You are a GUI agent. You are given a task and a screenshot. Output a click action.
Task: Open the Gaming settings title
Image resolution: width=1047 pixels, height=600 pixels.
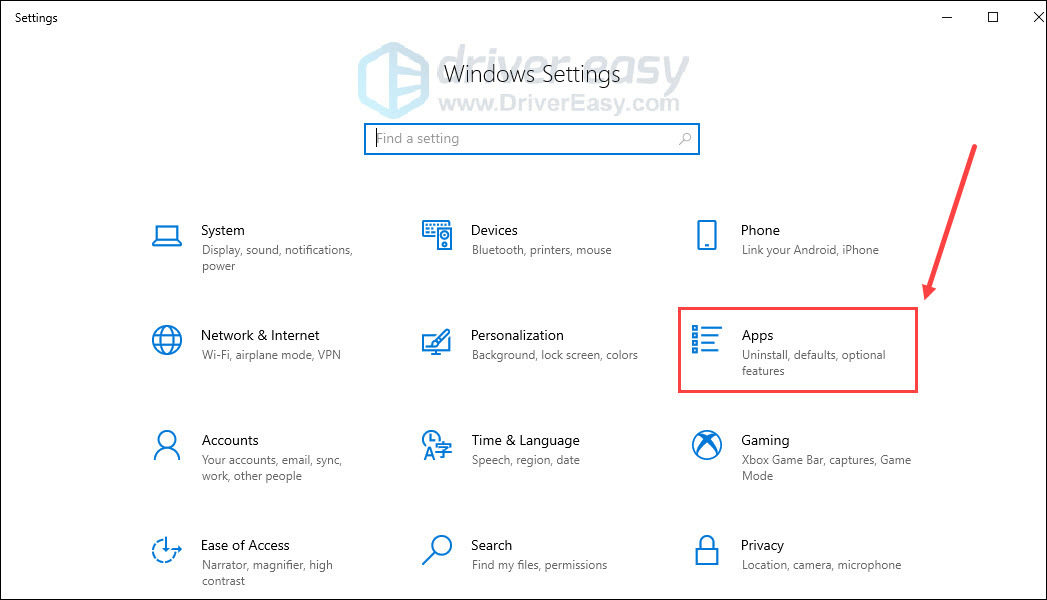(765, 440)
